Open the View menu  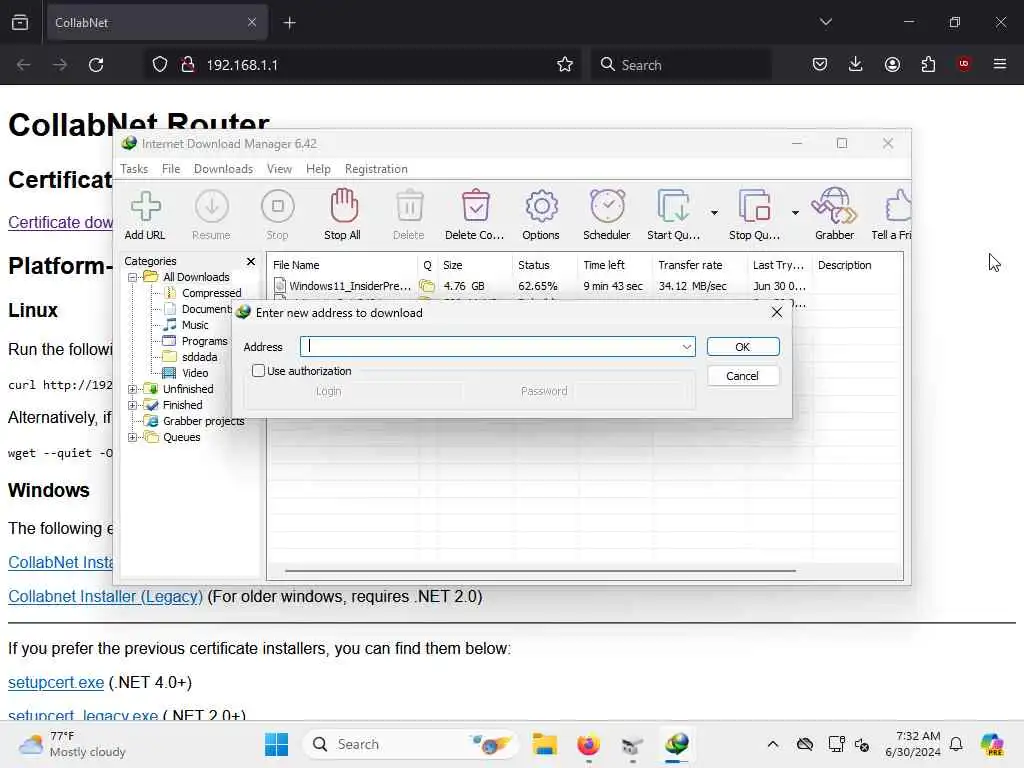click(279, 168)
